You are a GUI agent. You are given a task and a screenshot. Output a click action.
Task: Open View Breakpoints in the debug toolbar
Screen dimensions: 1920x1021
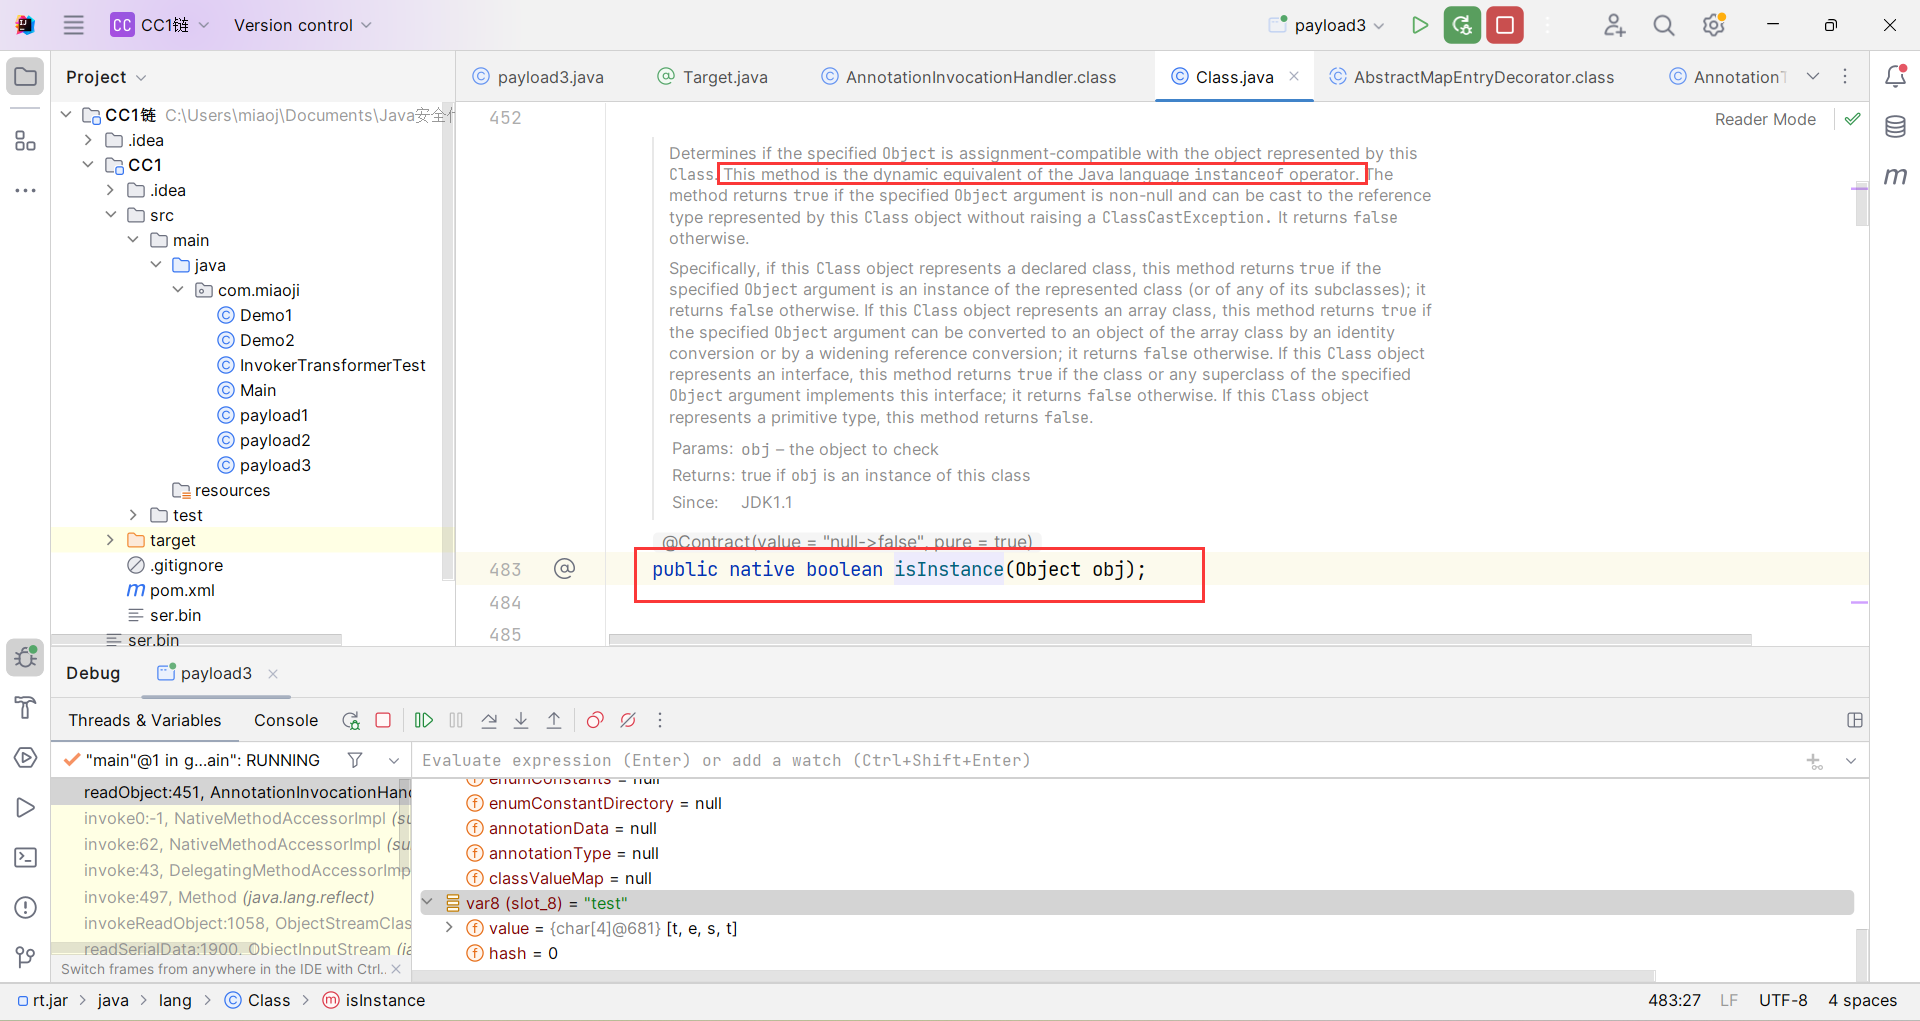tap(595, 720)
